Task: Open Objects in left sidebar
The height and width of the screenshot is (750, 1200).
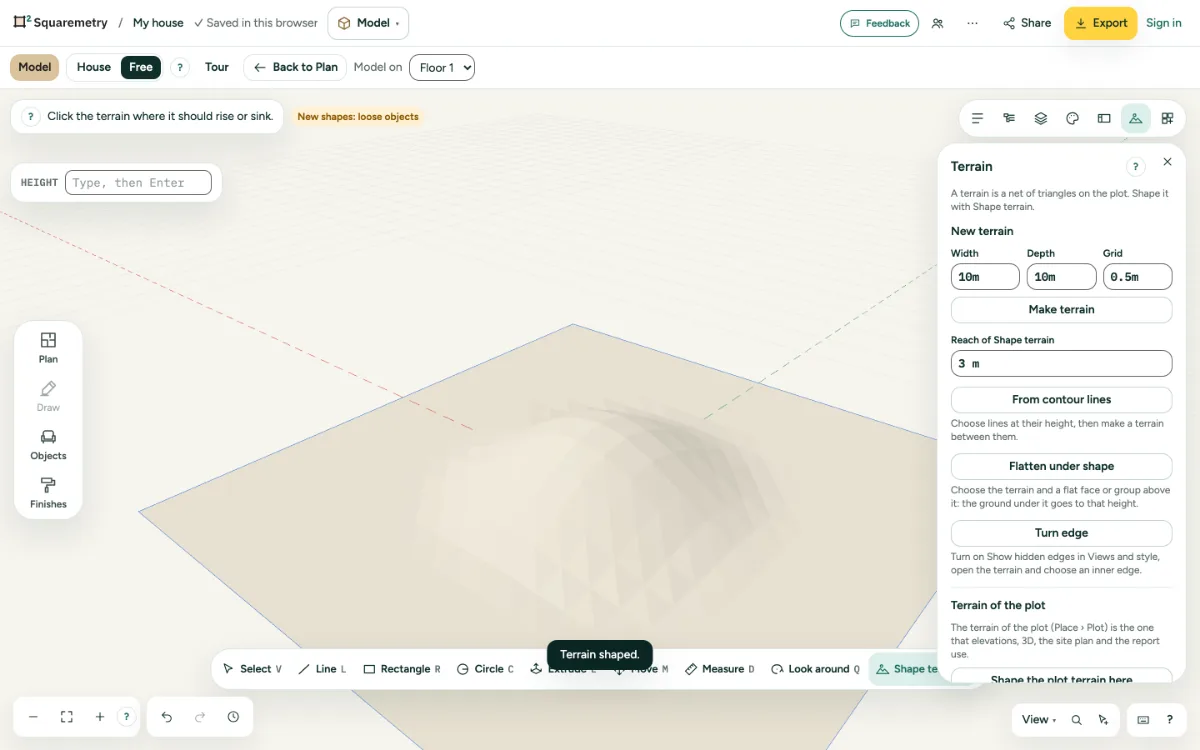Action: tap(48, 444)
